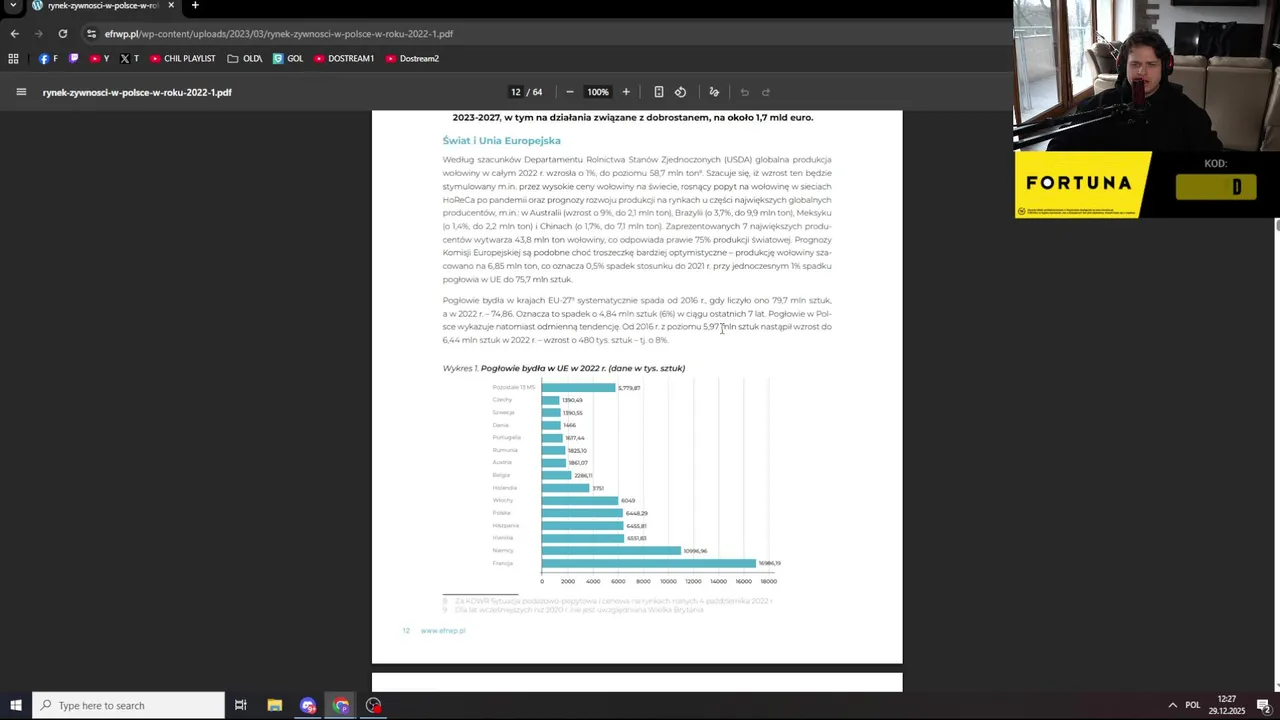This screenshot has width=1280, height=720.
Task: Zoom in the PDF with plus button
Action: [626, 92]
